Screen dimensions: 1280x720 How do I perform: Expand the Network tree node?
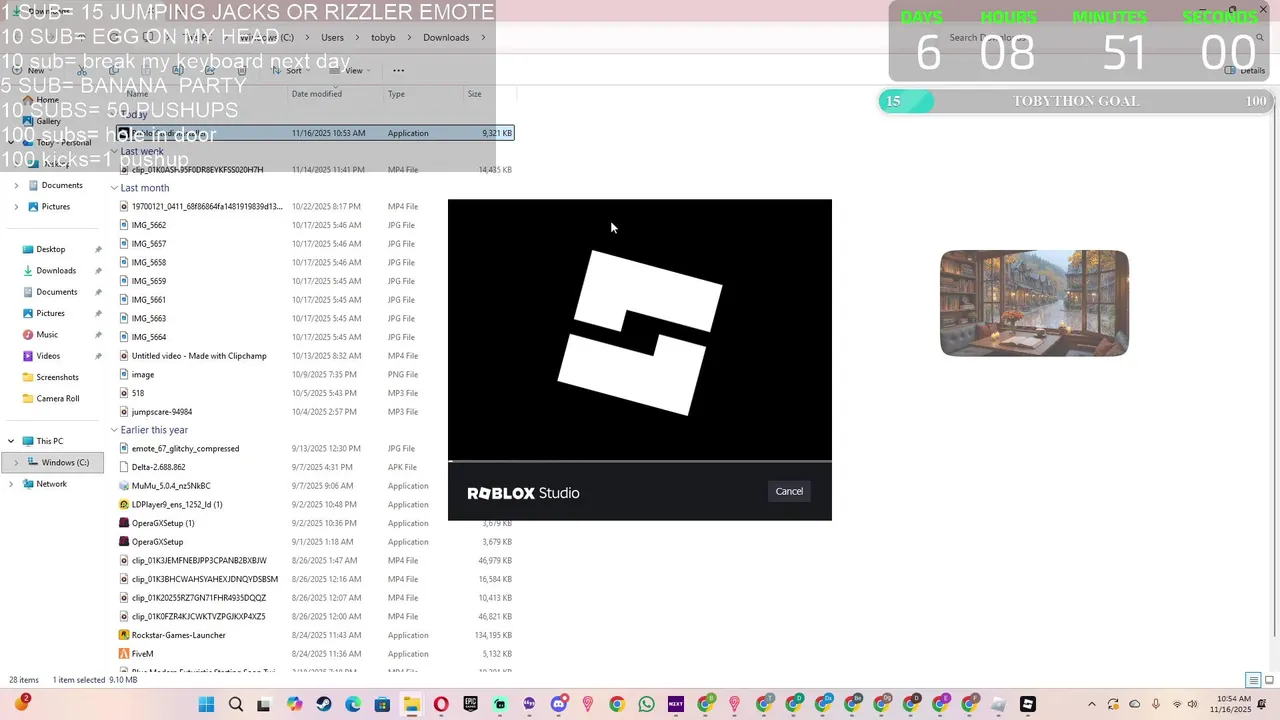click(x=11, y=484)
